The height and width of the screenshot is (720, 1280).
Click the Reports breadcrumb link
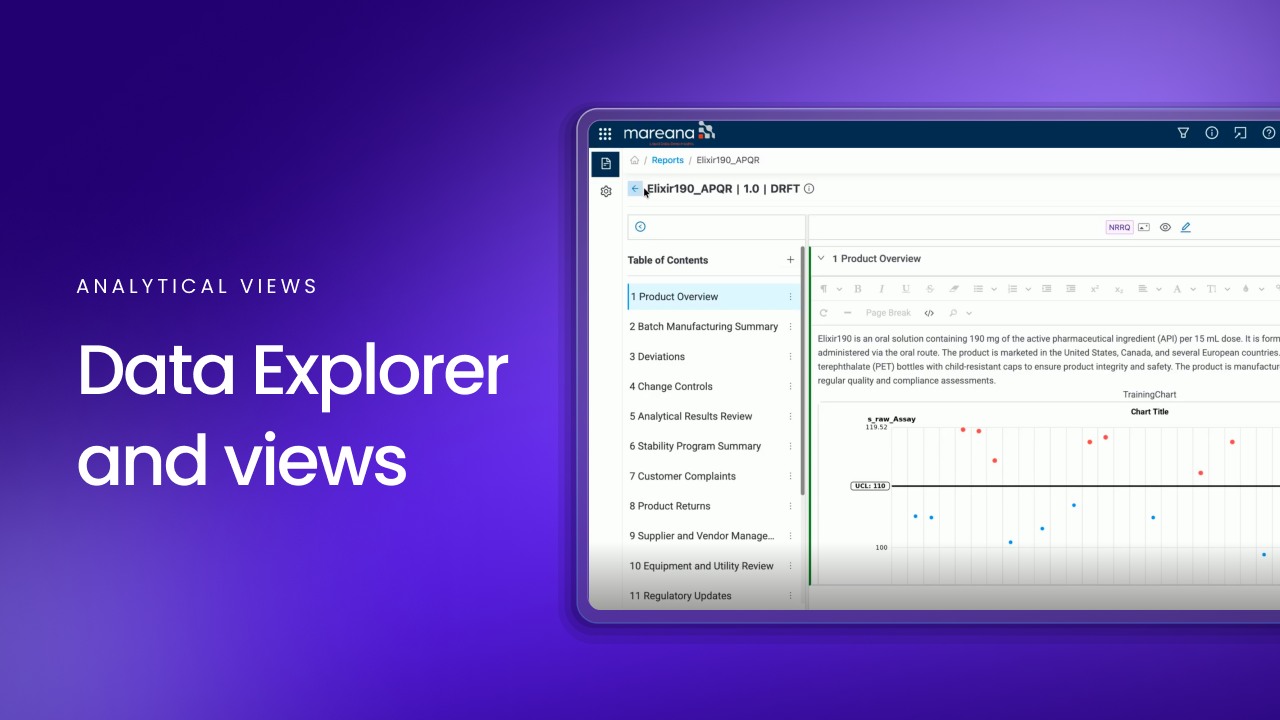(668, 160)
